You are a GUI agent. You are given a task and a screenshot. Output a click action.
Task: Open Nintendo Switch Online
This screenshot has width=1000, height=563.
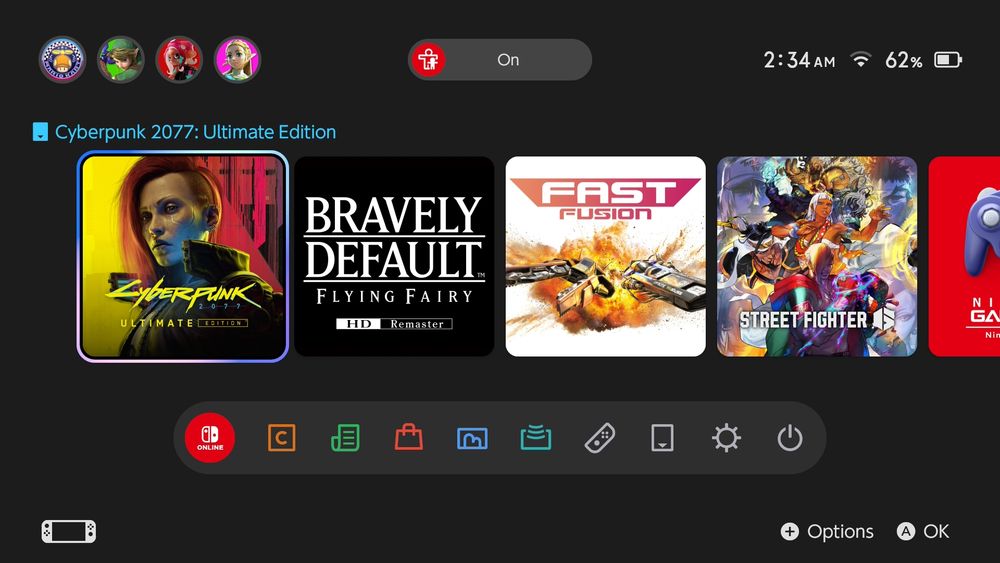(210, 438)
